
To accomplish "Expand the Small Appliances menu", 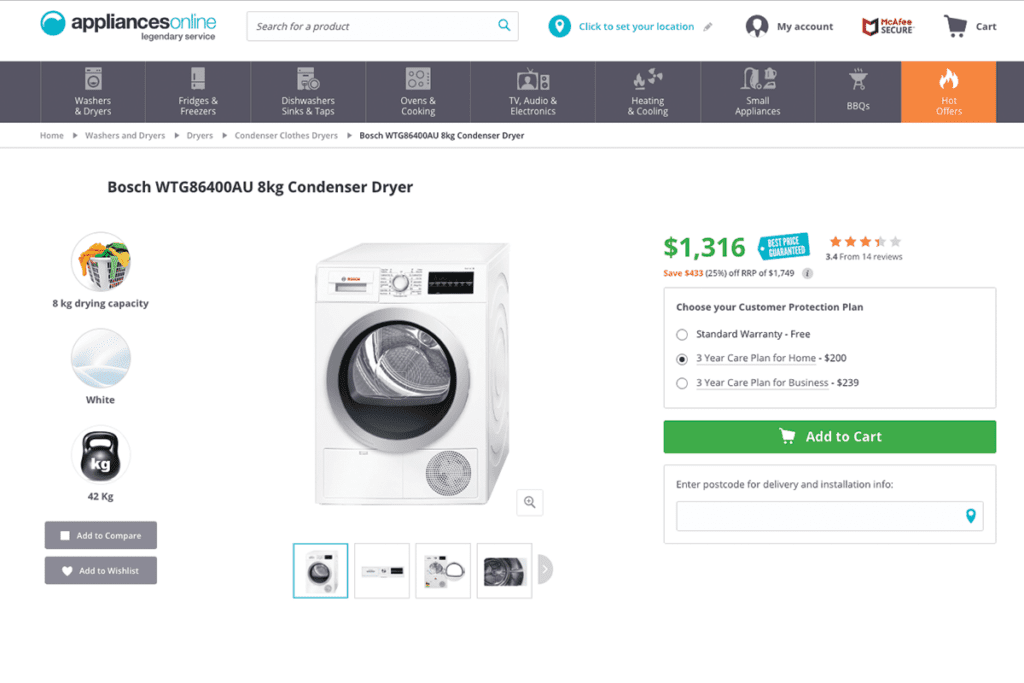I will pyautogui.click(x=758, y=92).
